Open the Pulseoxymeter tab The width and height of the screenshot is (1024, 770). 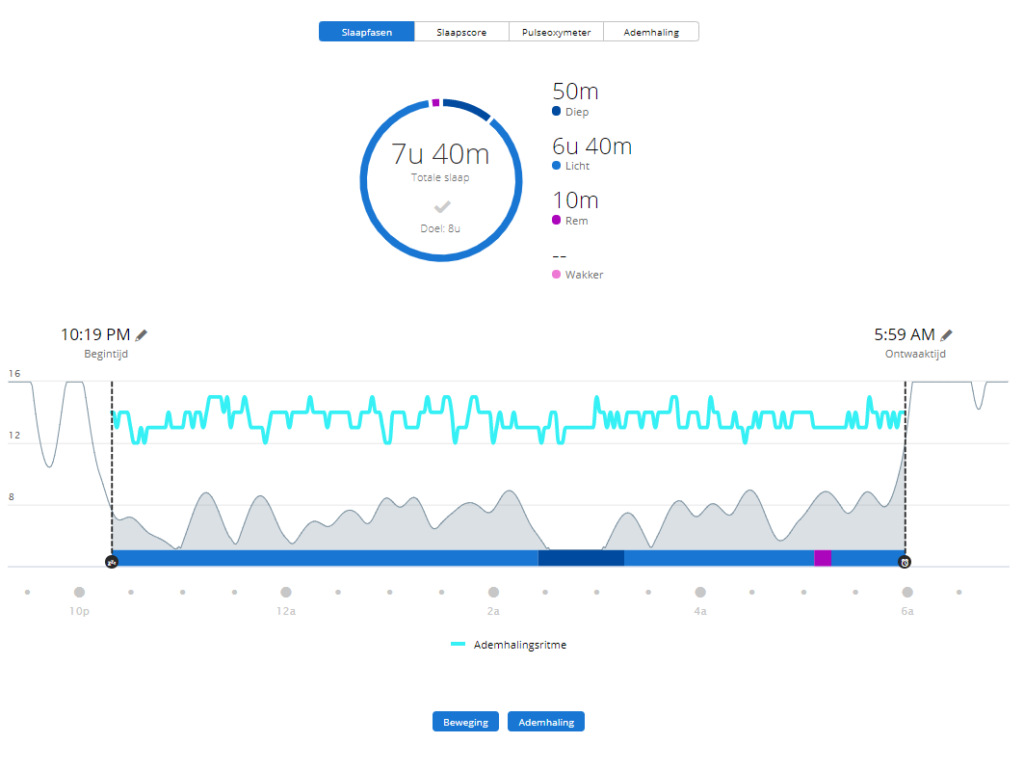click(556, 32)
